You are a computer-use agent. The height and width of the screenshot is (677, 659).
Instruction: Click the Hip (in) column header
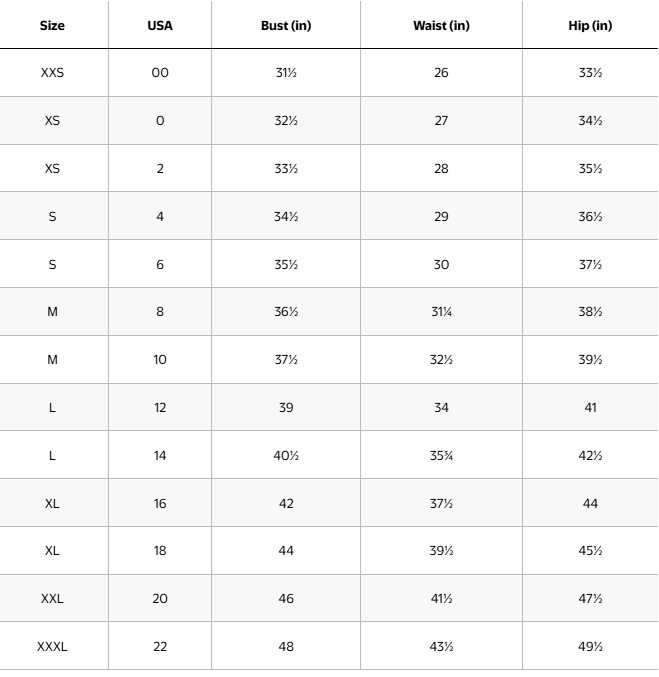[x=590, y=25]
